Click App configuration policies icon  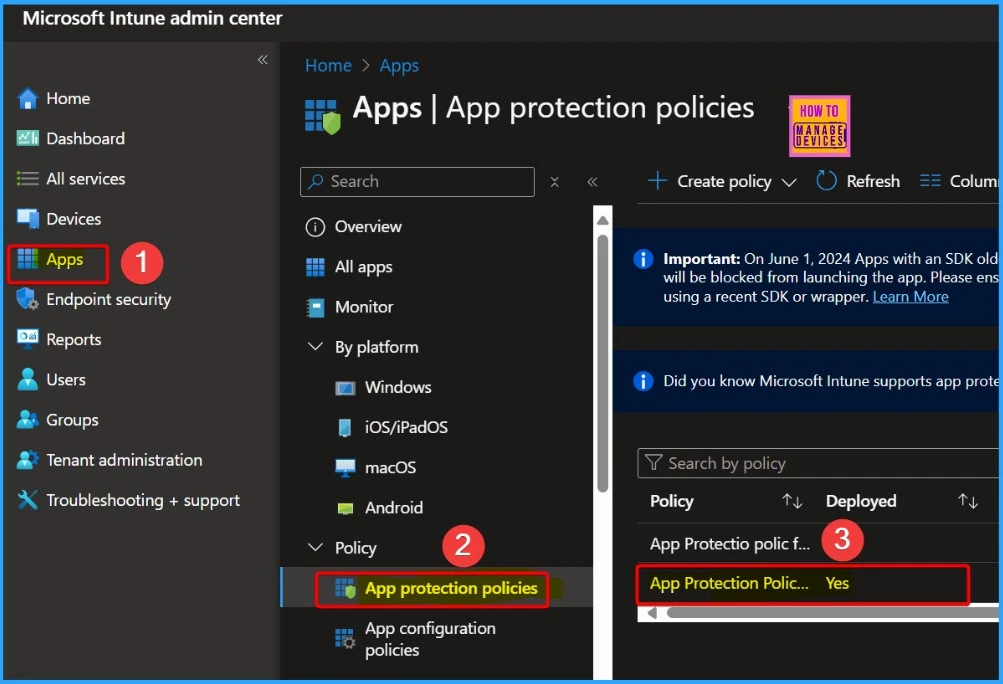tap(345, 639)
